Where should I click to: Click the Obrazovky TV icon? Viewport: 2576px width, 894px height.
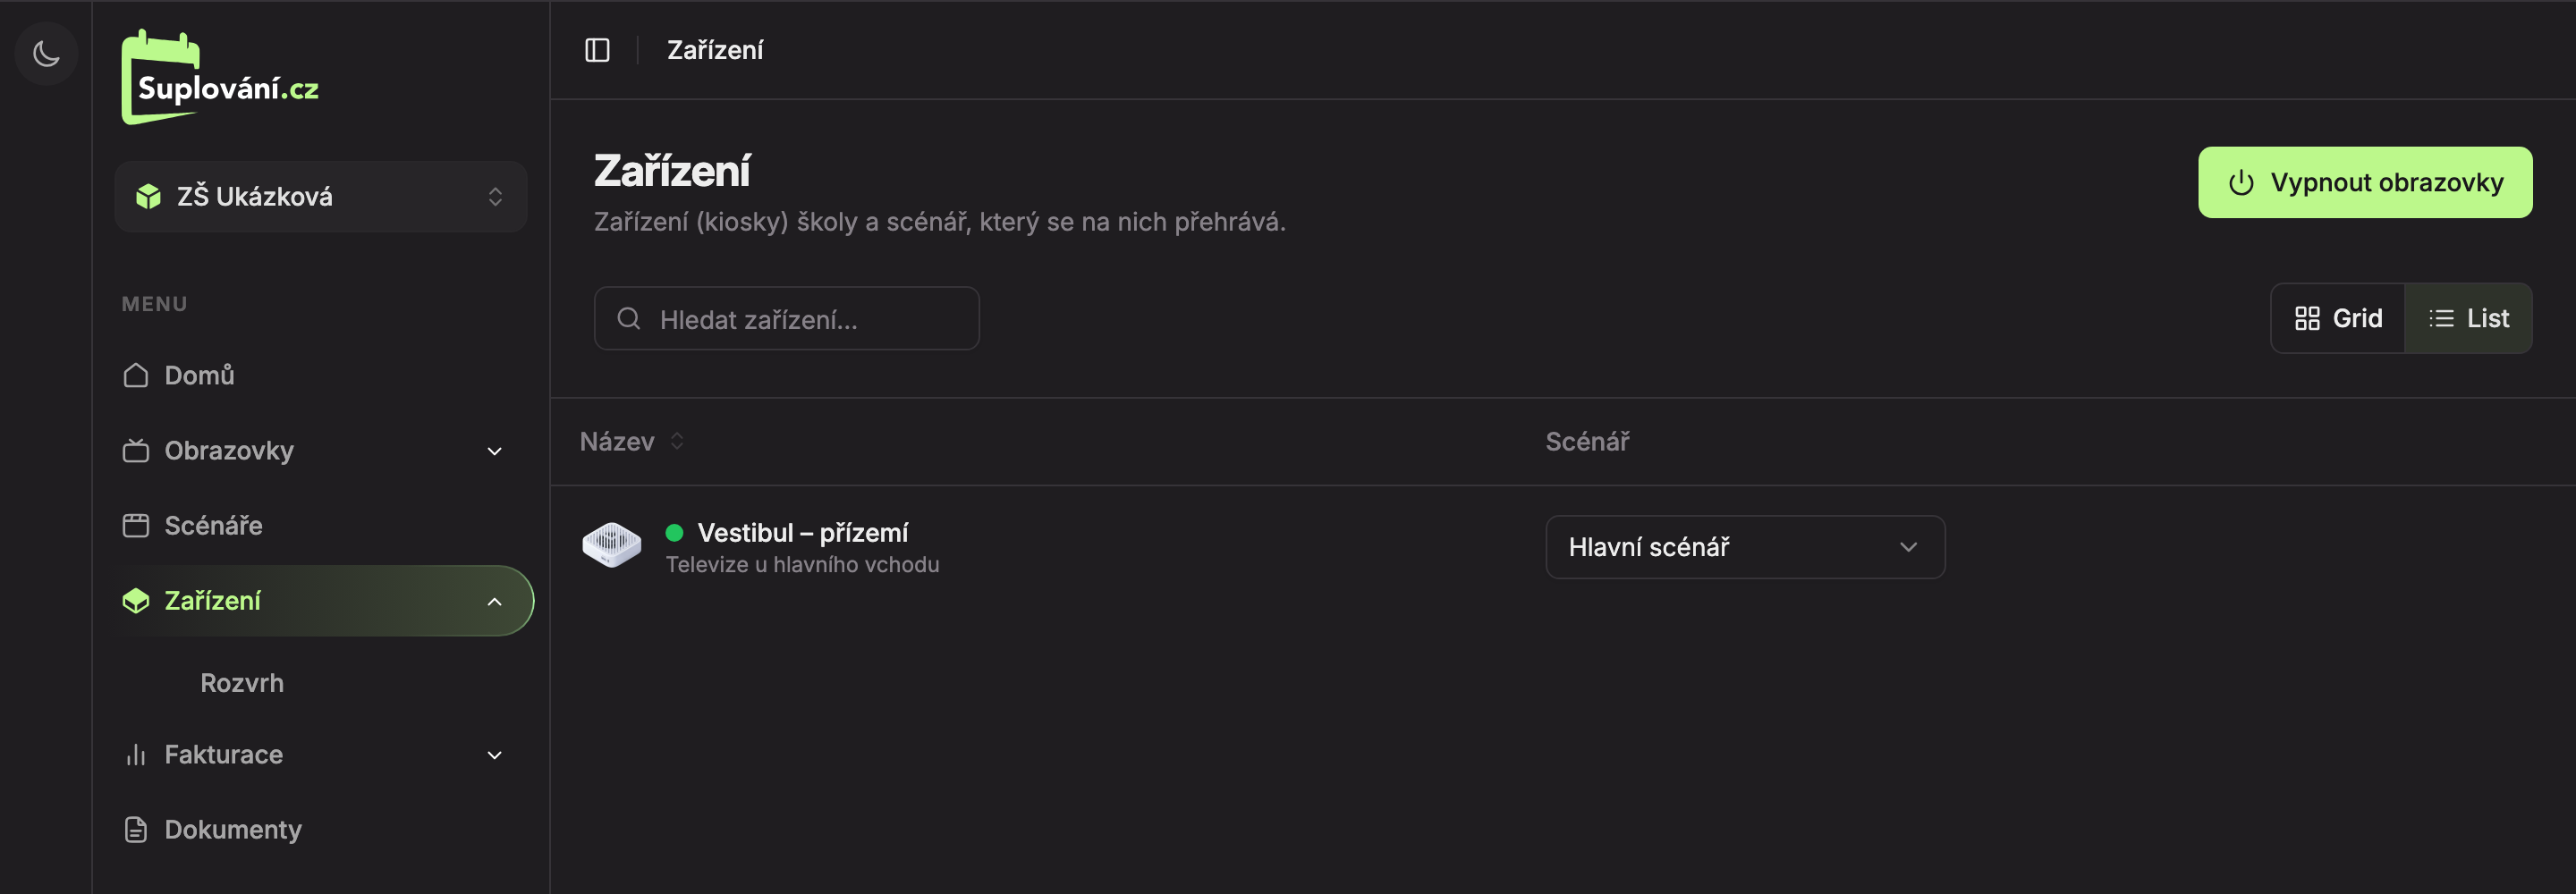136,451
